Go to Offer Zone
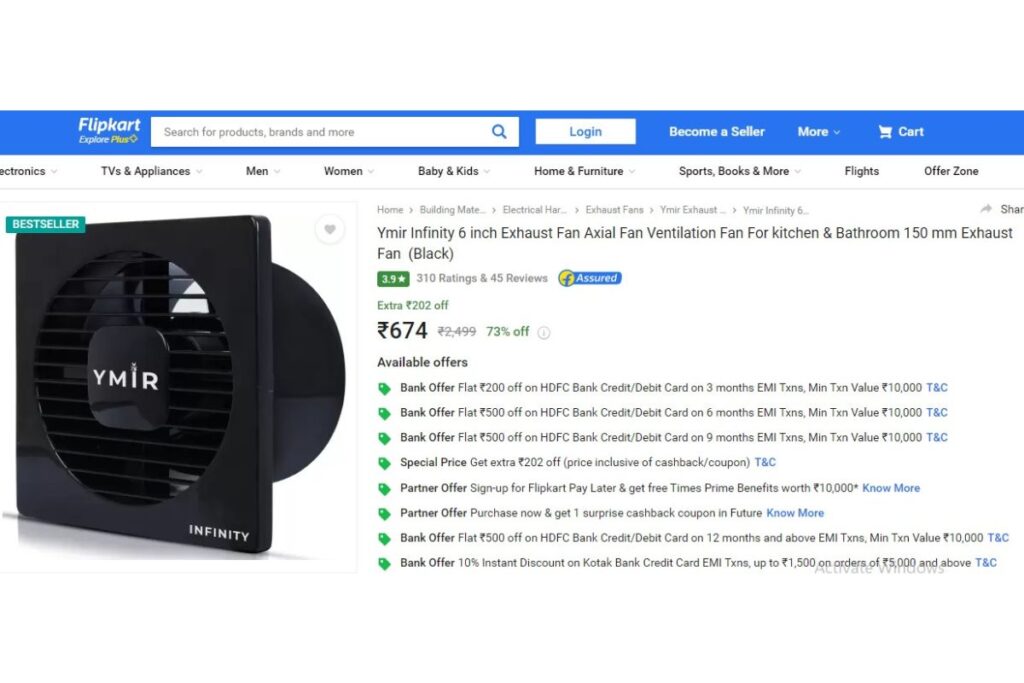This screenshot has width=1024, height=683. point(951,171)
